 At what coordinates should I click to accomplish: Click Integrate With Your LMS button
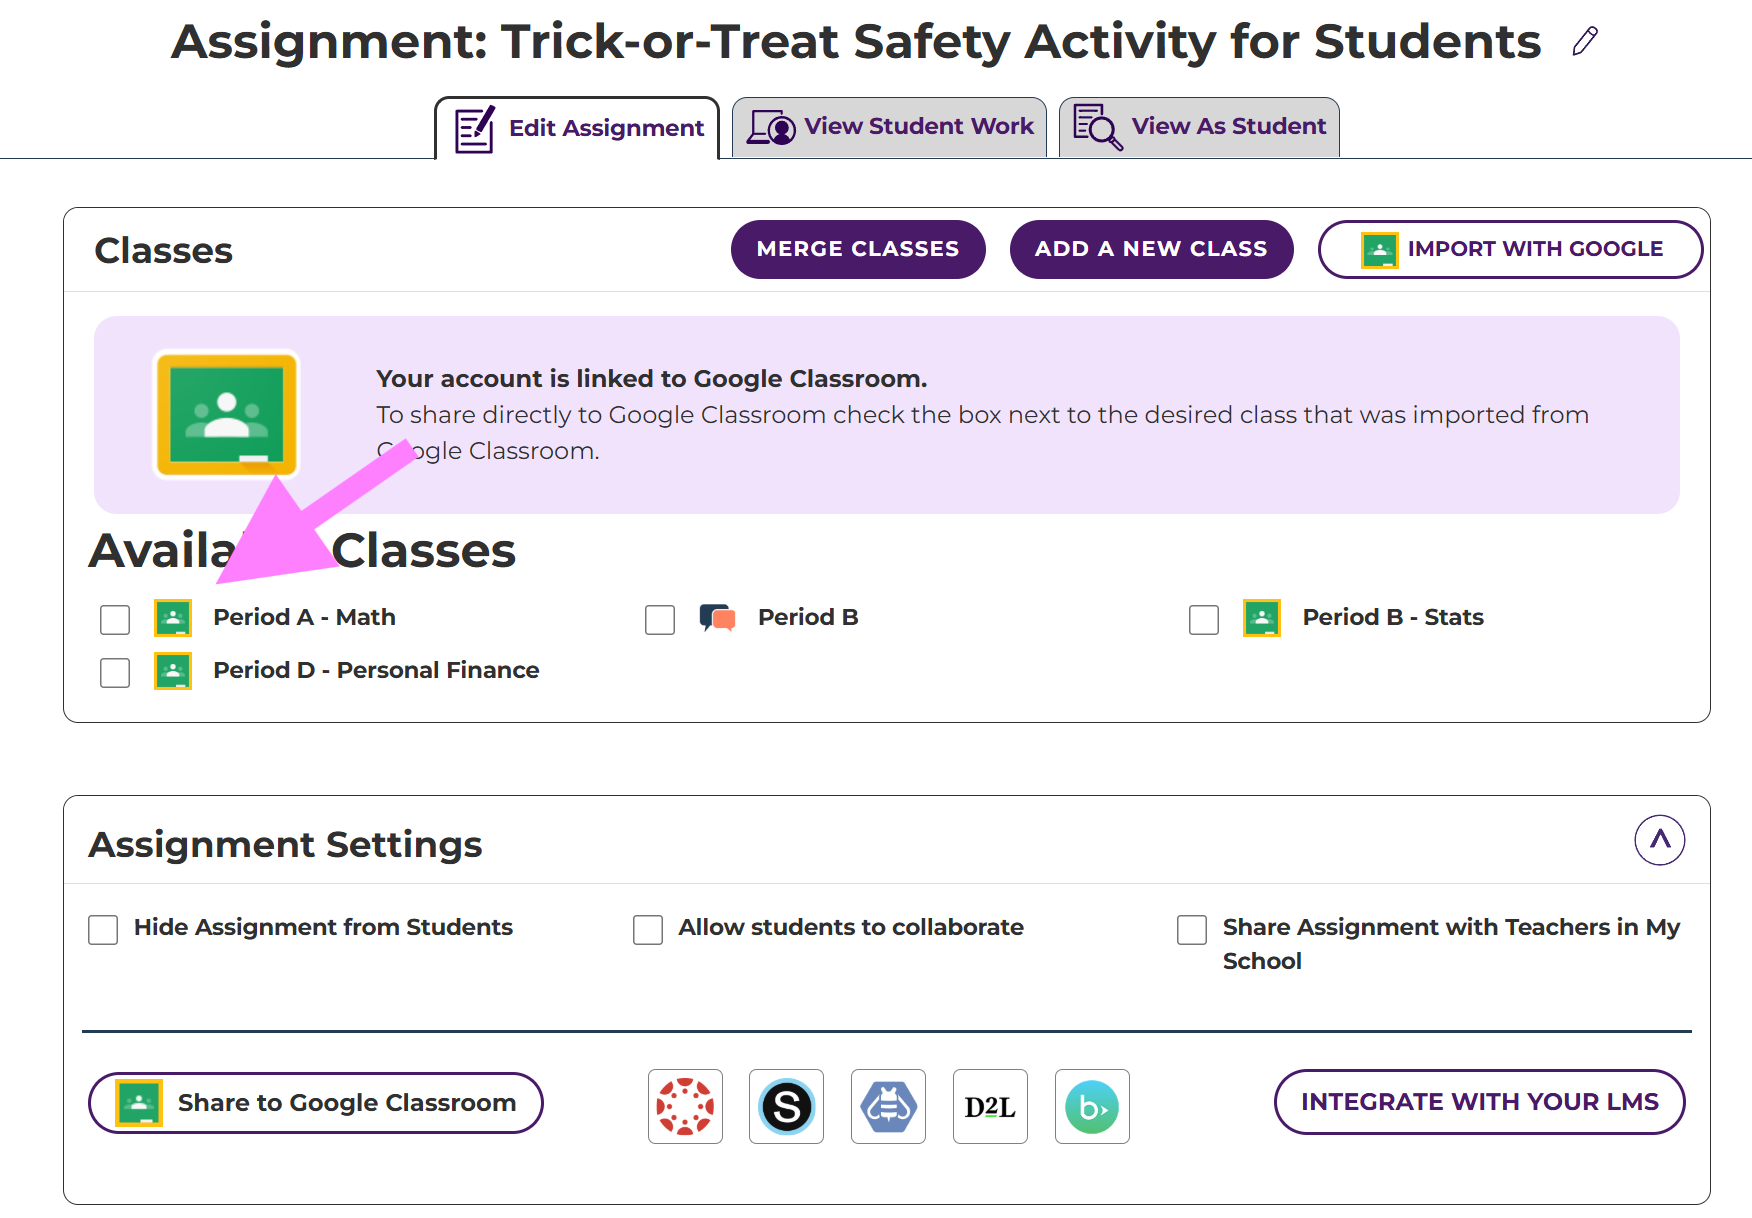(1479, 1102)
